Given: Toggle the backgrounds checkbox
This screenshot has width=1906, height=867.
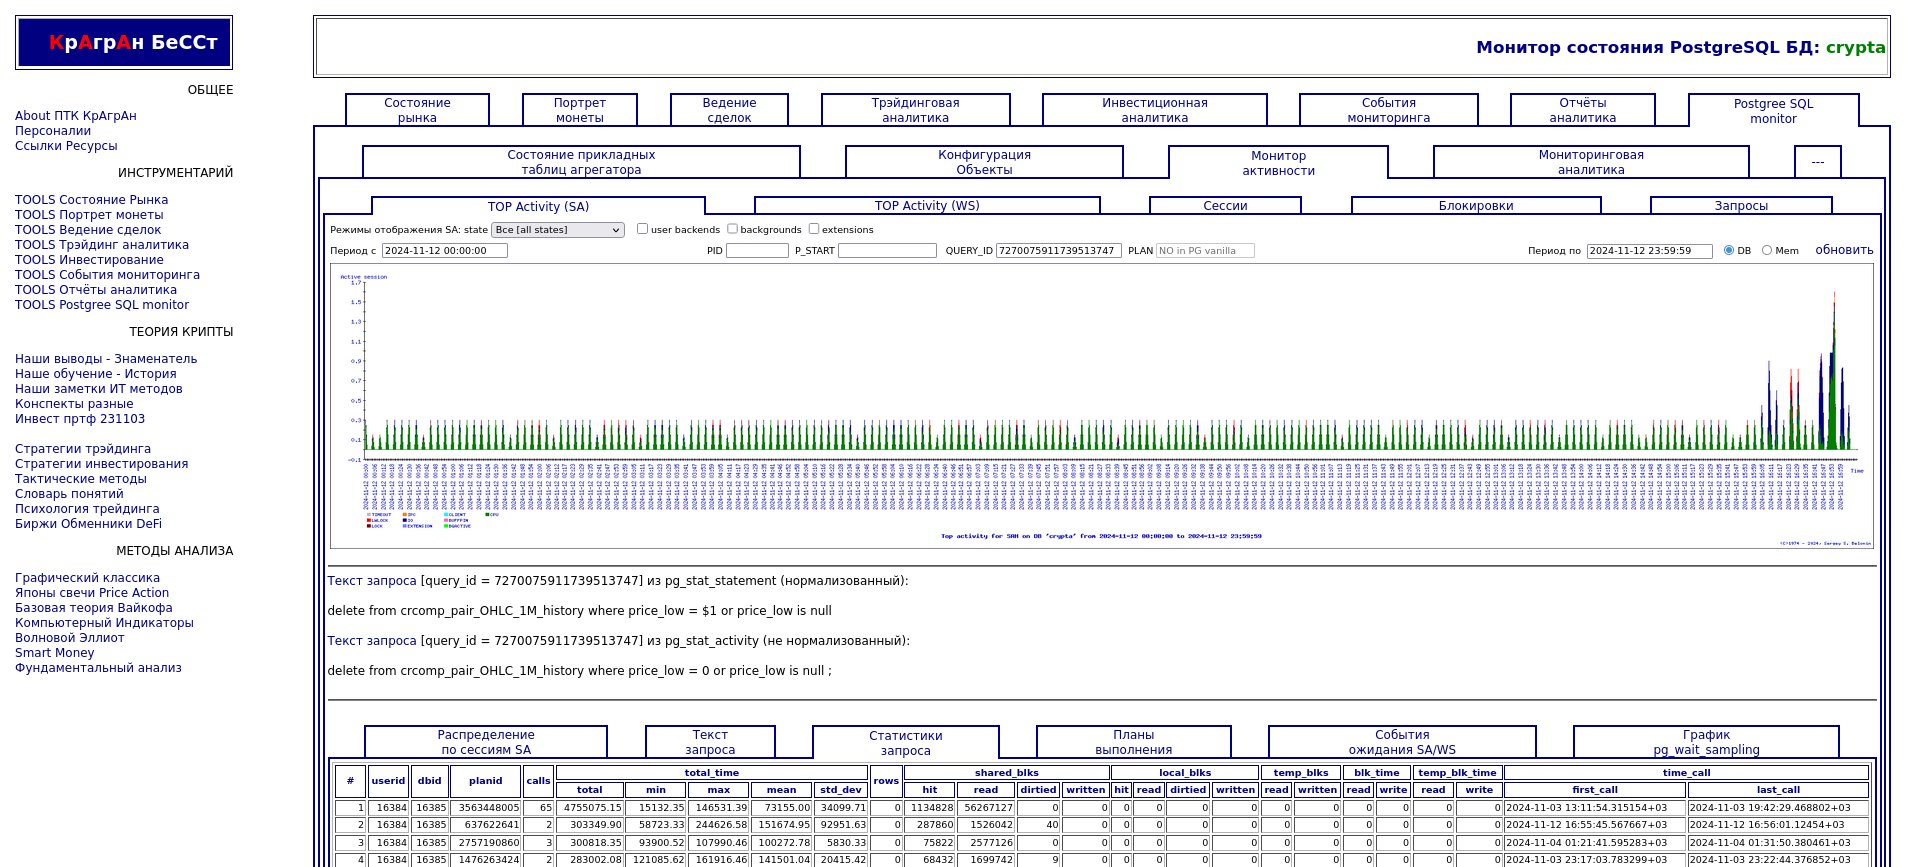Looking at the screenshot, I should [732, 229].
